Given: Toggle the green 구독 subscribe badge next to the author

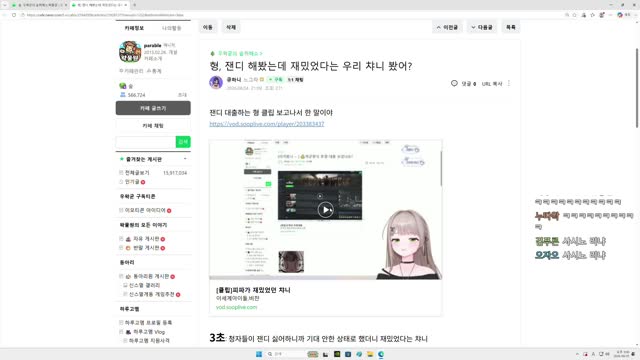Looking at the screenshot, I should click(276, 80).
